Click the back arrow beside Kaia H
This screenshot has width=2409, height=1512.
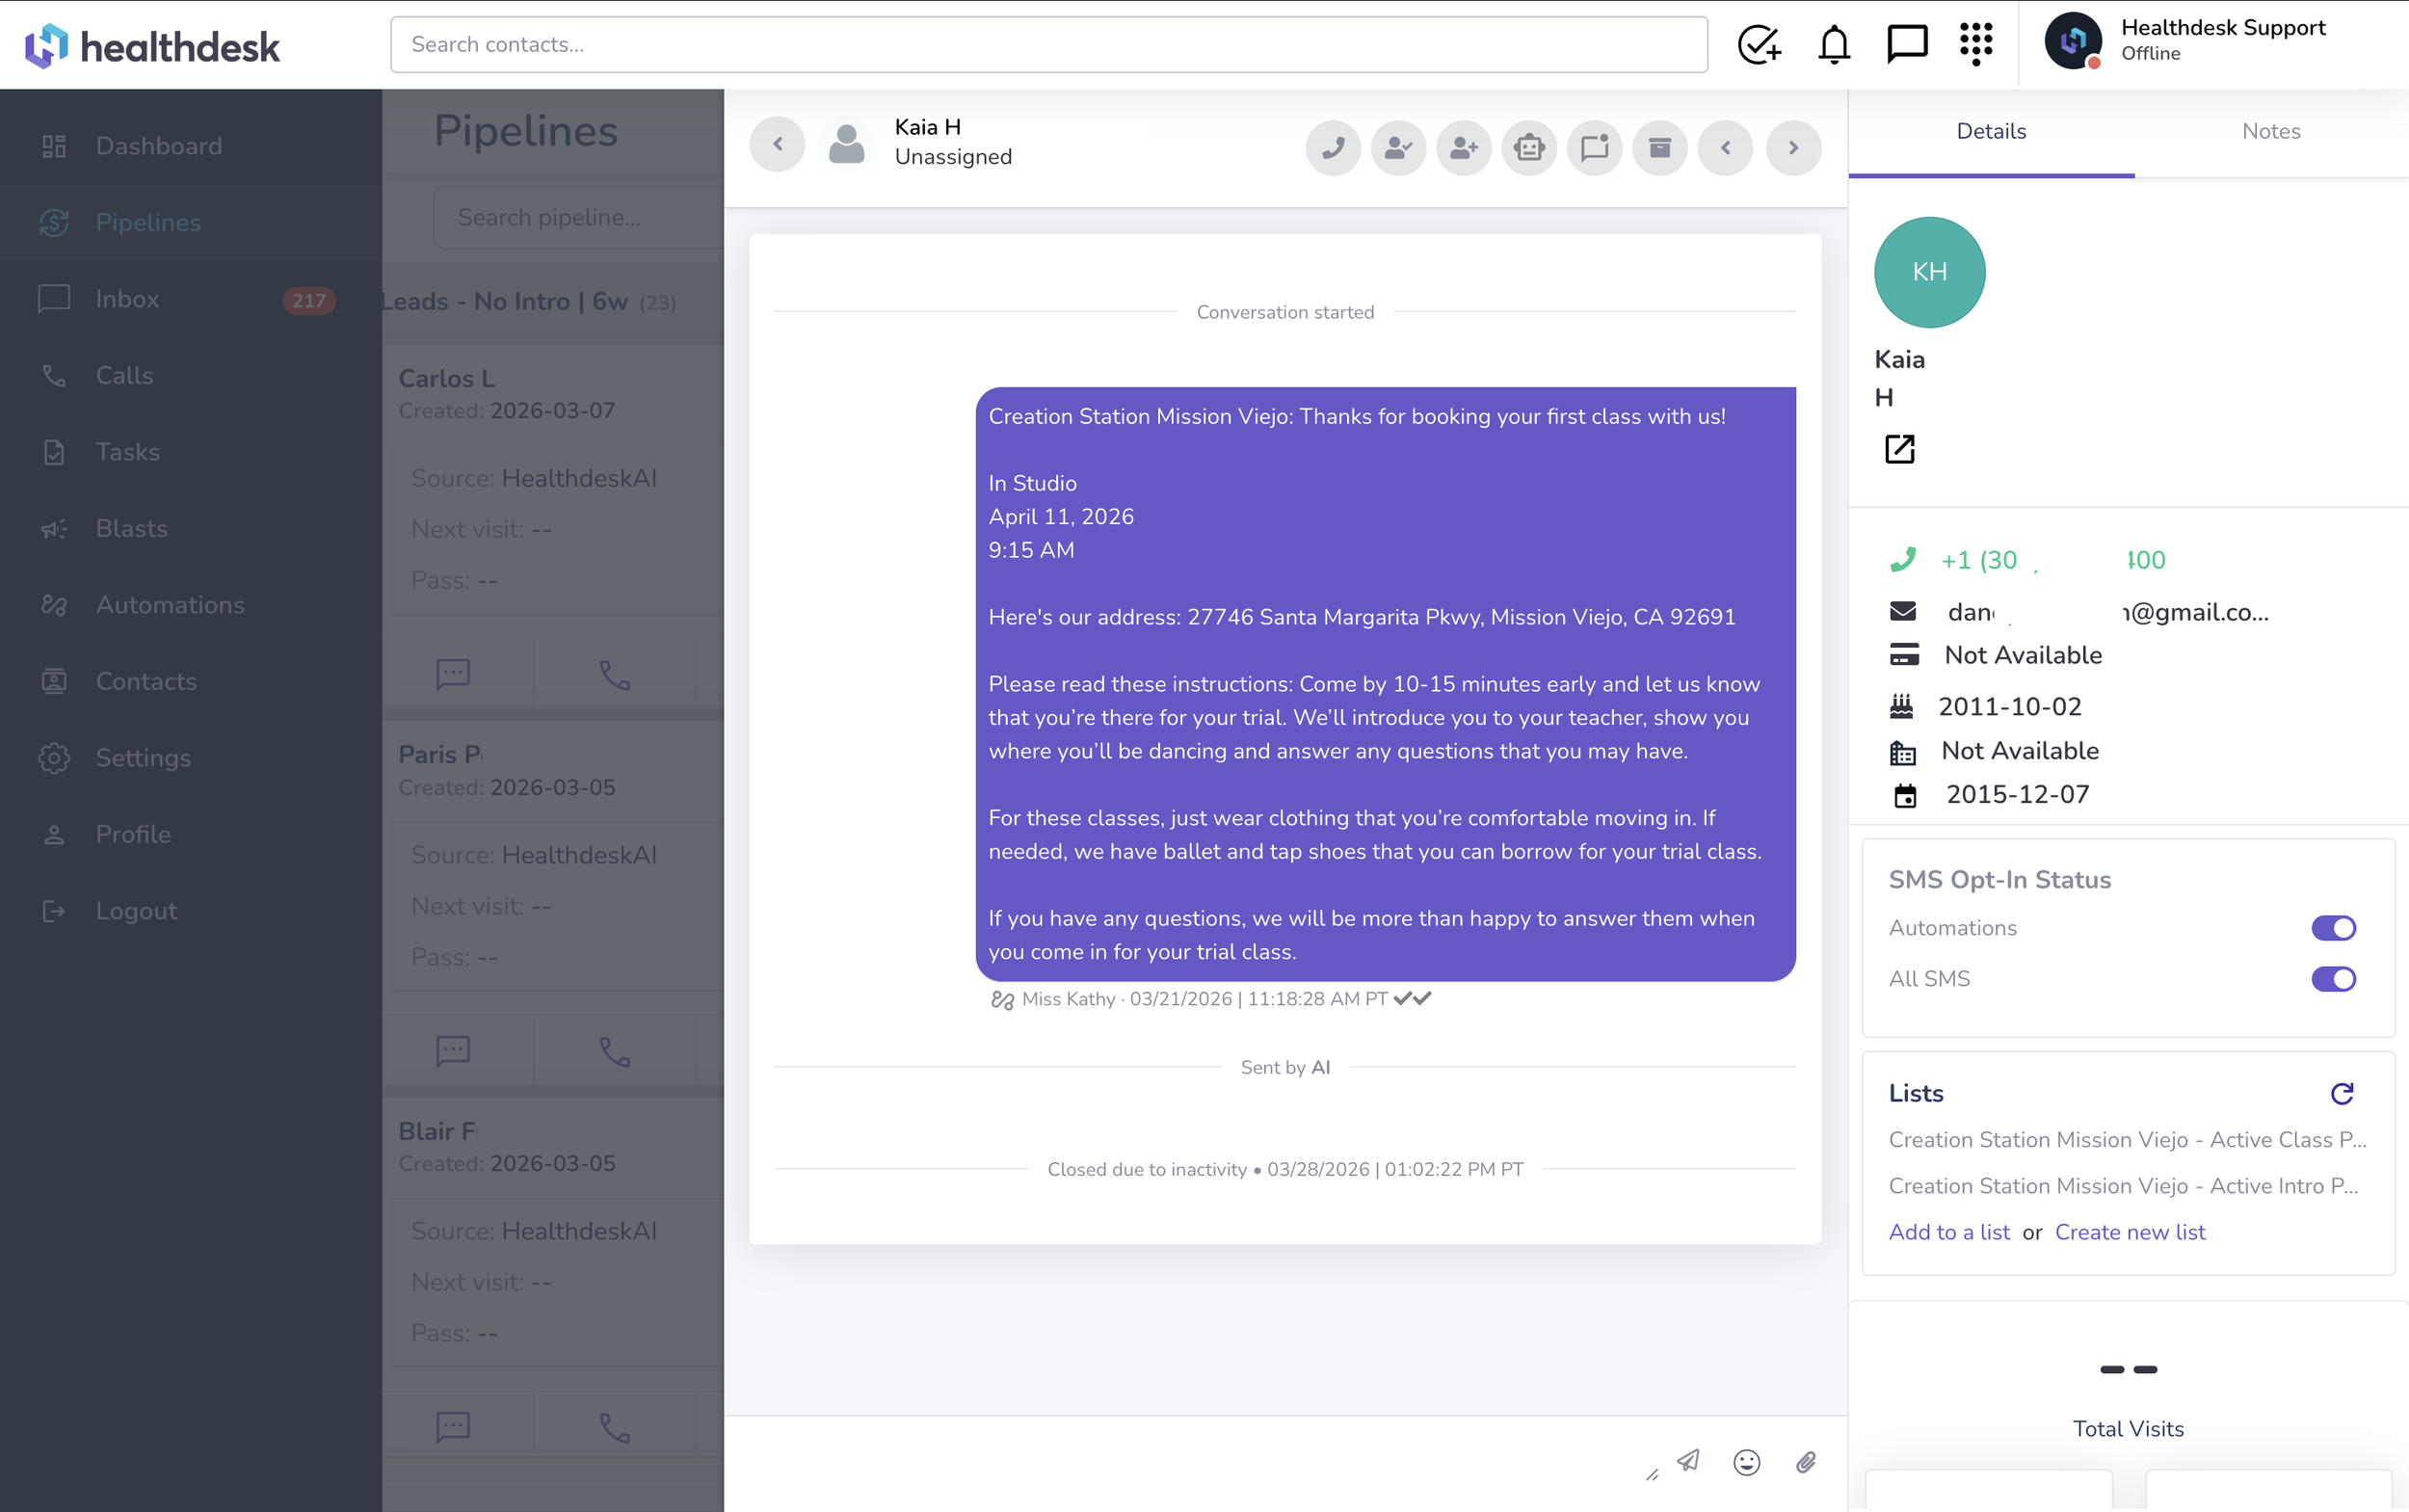point(777,145)
